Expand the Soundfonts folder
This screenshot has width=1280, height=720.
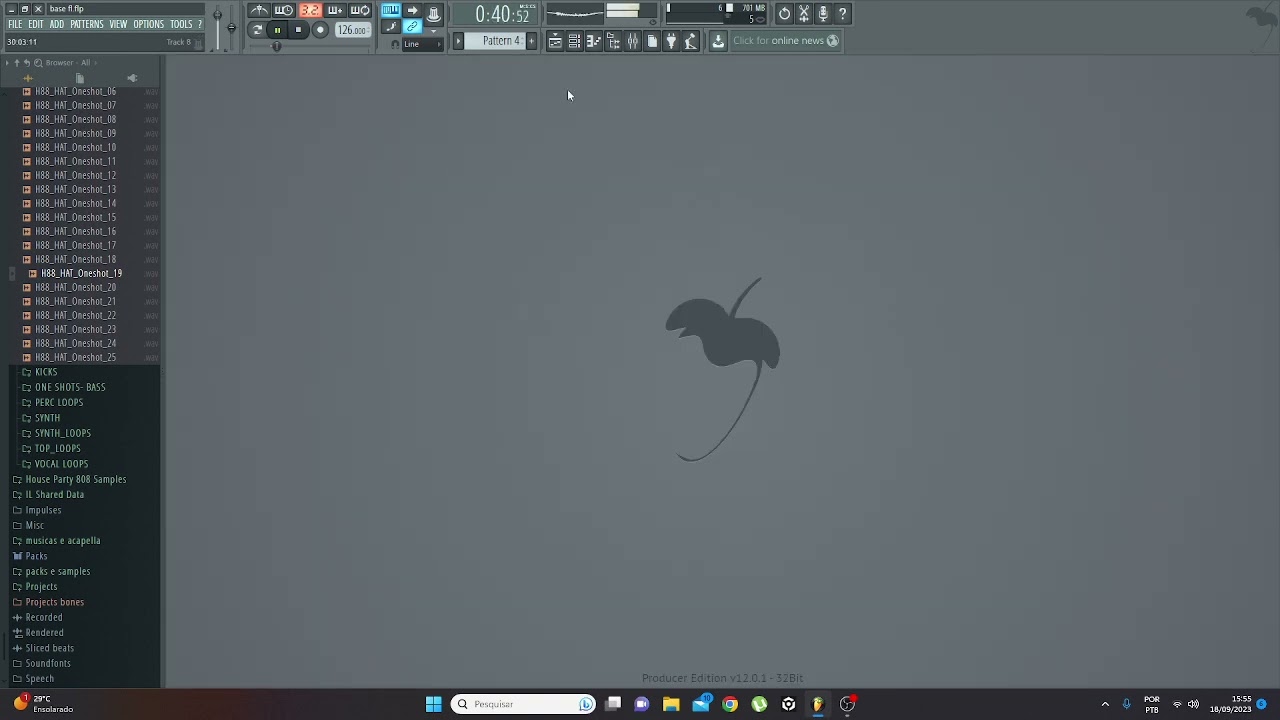tap(48, 664)
